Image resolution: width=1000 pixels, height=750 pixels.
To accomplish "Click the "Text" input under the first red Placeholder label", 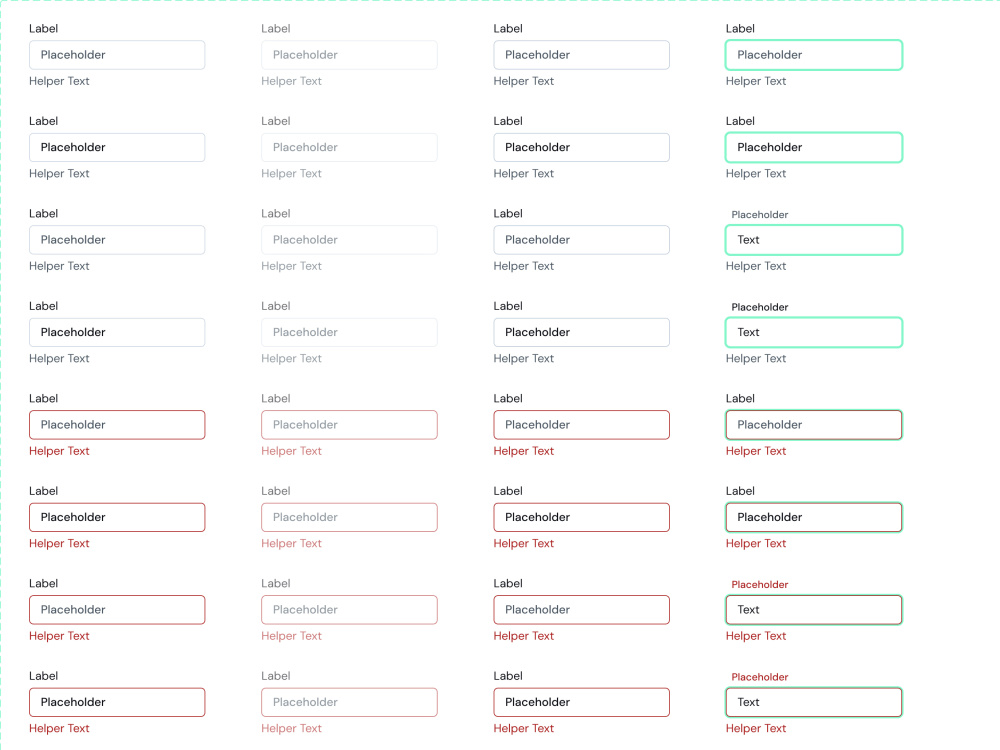I will [x=814, y=610].
